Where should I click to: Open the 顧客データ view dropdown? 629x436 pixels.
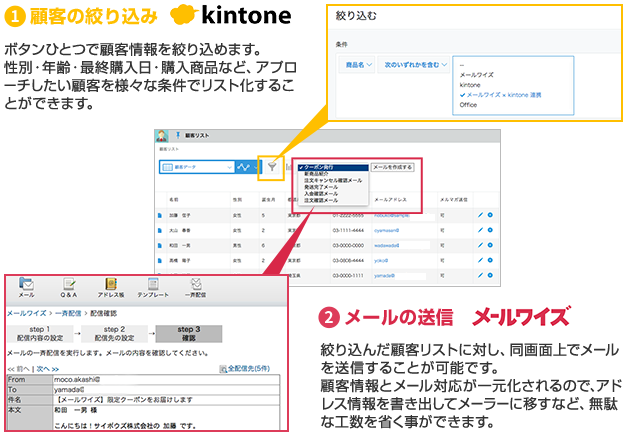195,168
